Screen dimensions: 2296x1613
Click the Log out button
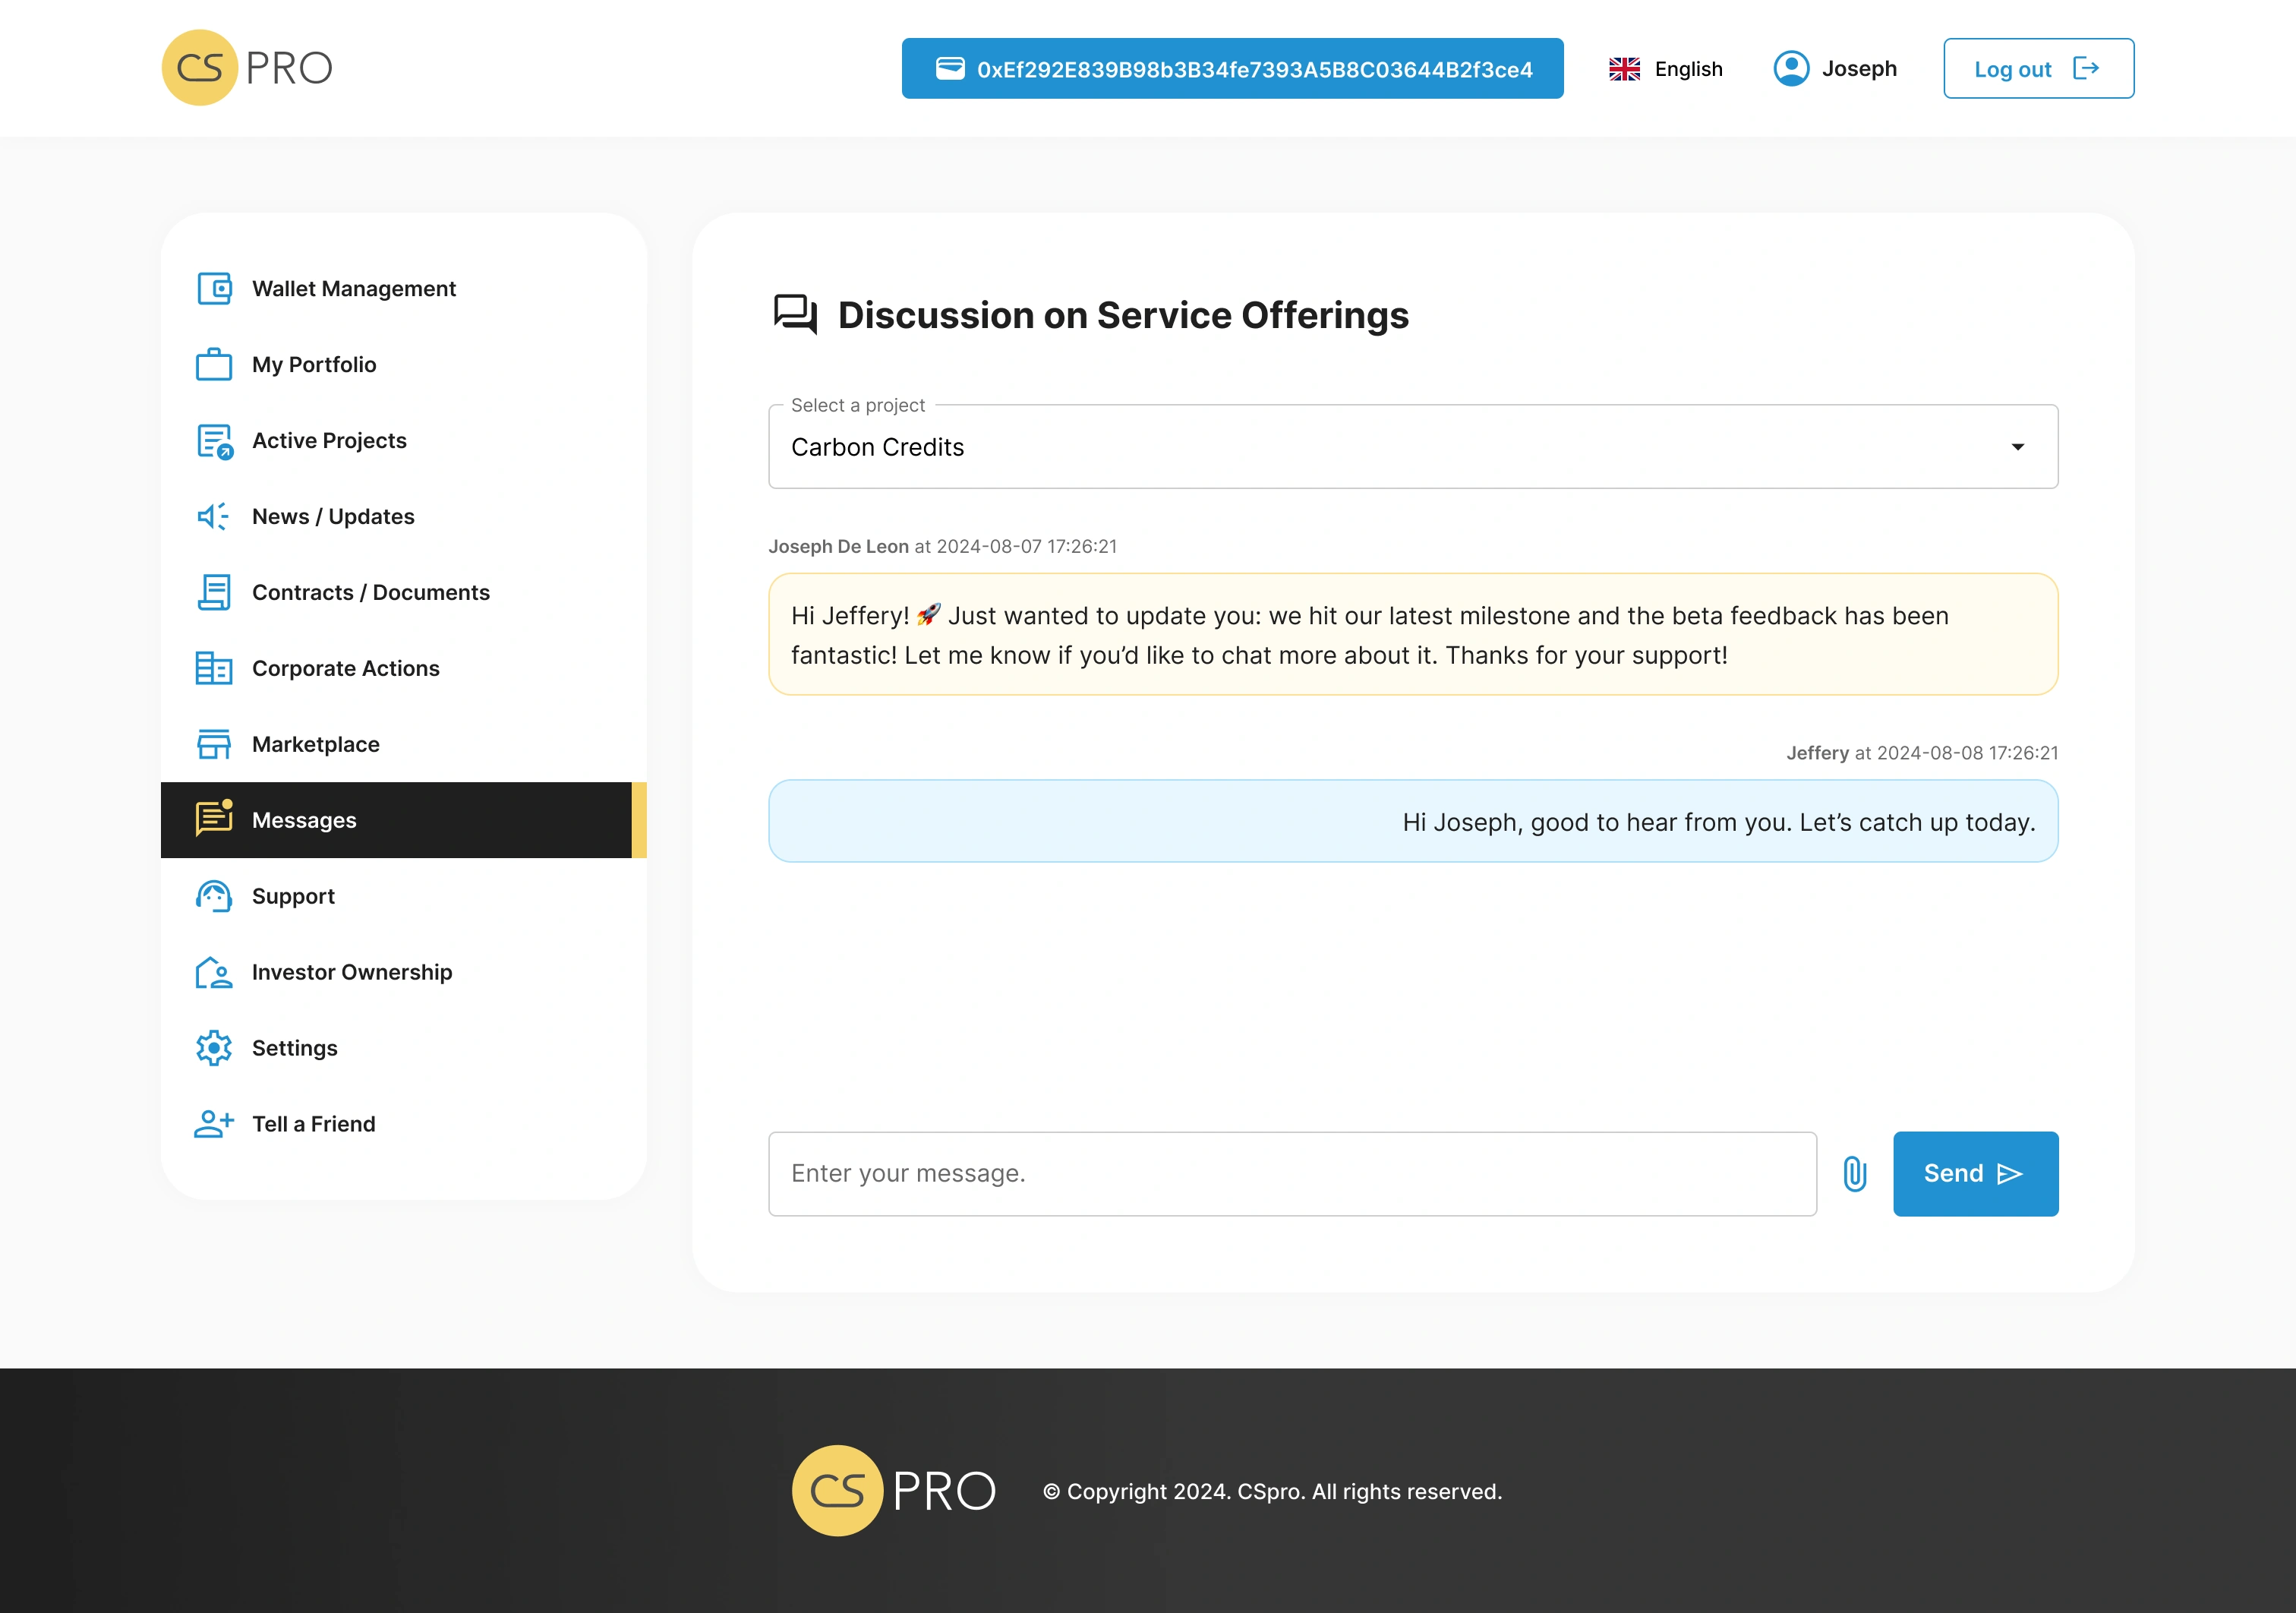[2037, 69]
